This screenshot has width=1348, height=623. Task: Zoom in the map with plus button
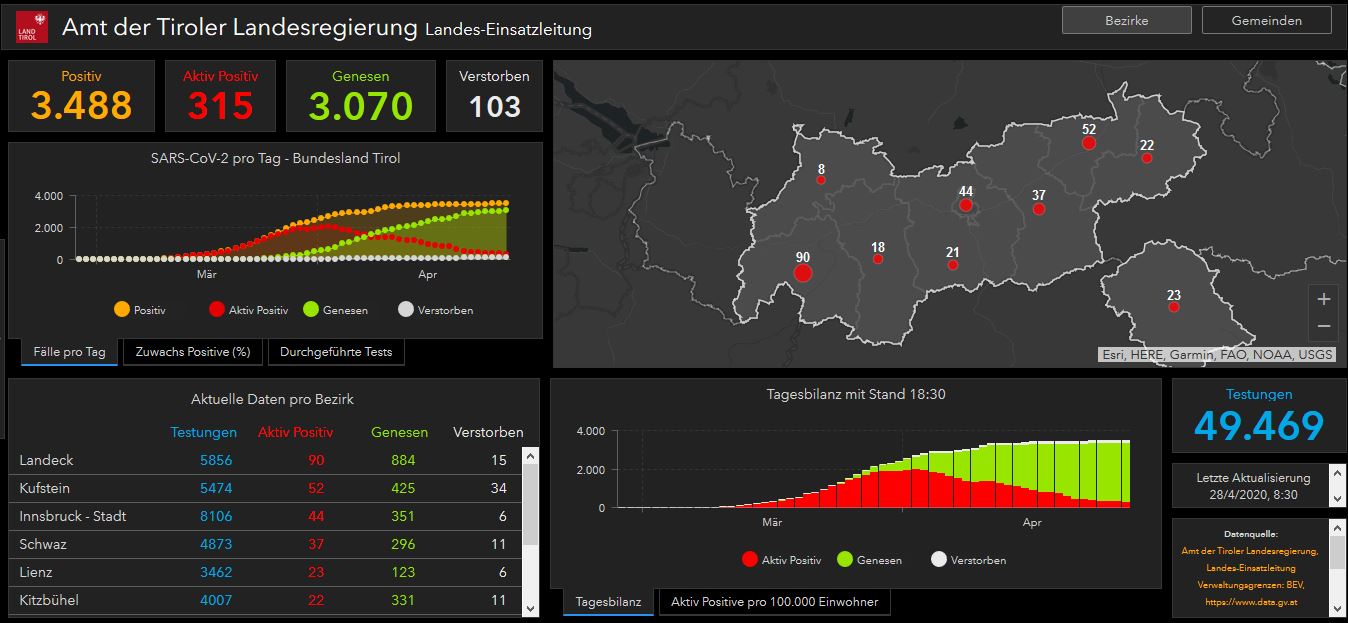point(1324,299)
